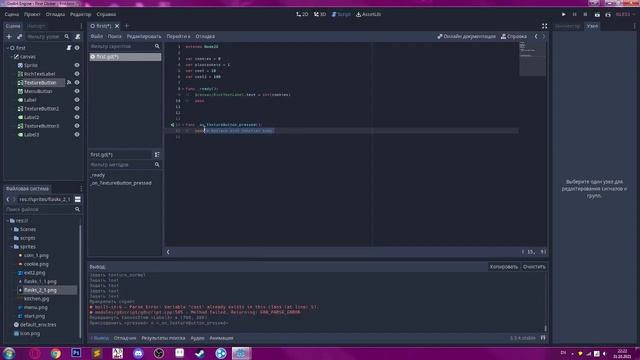Open the Отладчик bottom panel
640x360 pixels.
(125, 338)
